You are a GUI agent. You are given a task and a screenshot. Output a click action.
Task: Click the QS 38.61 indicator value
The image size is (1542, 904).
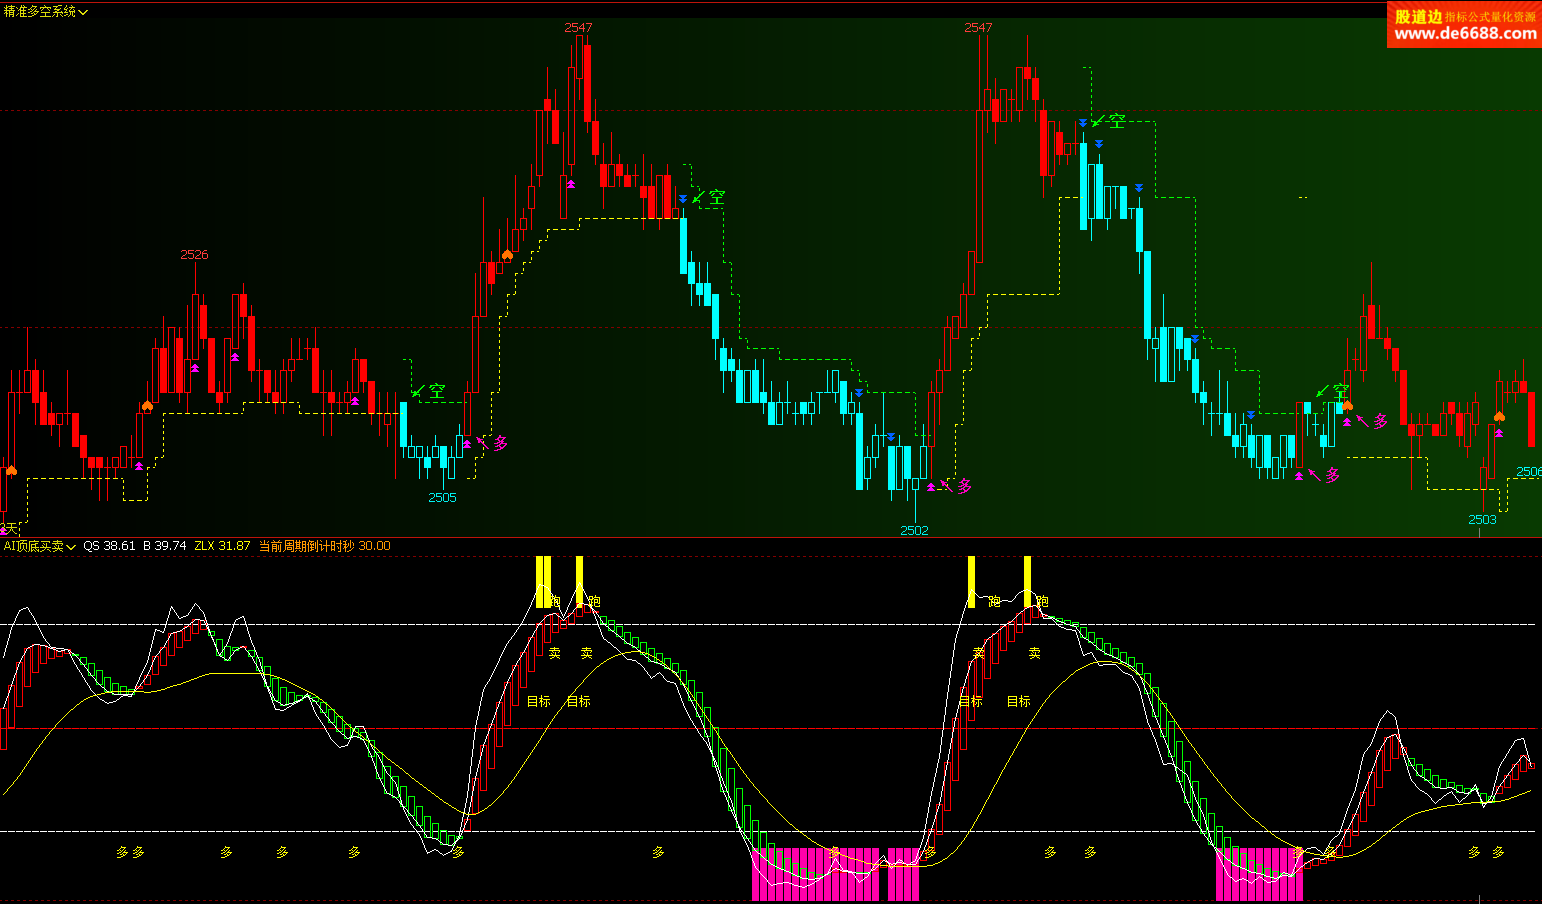tap(109, 546)
